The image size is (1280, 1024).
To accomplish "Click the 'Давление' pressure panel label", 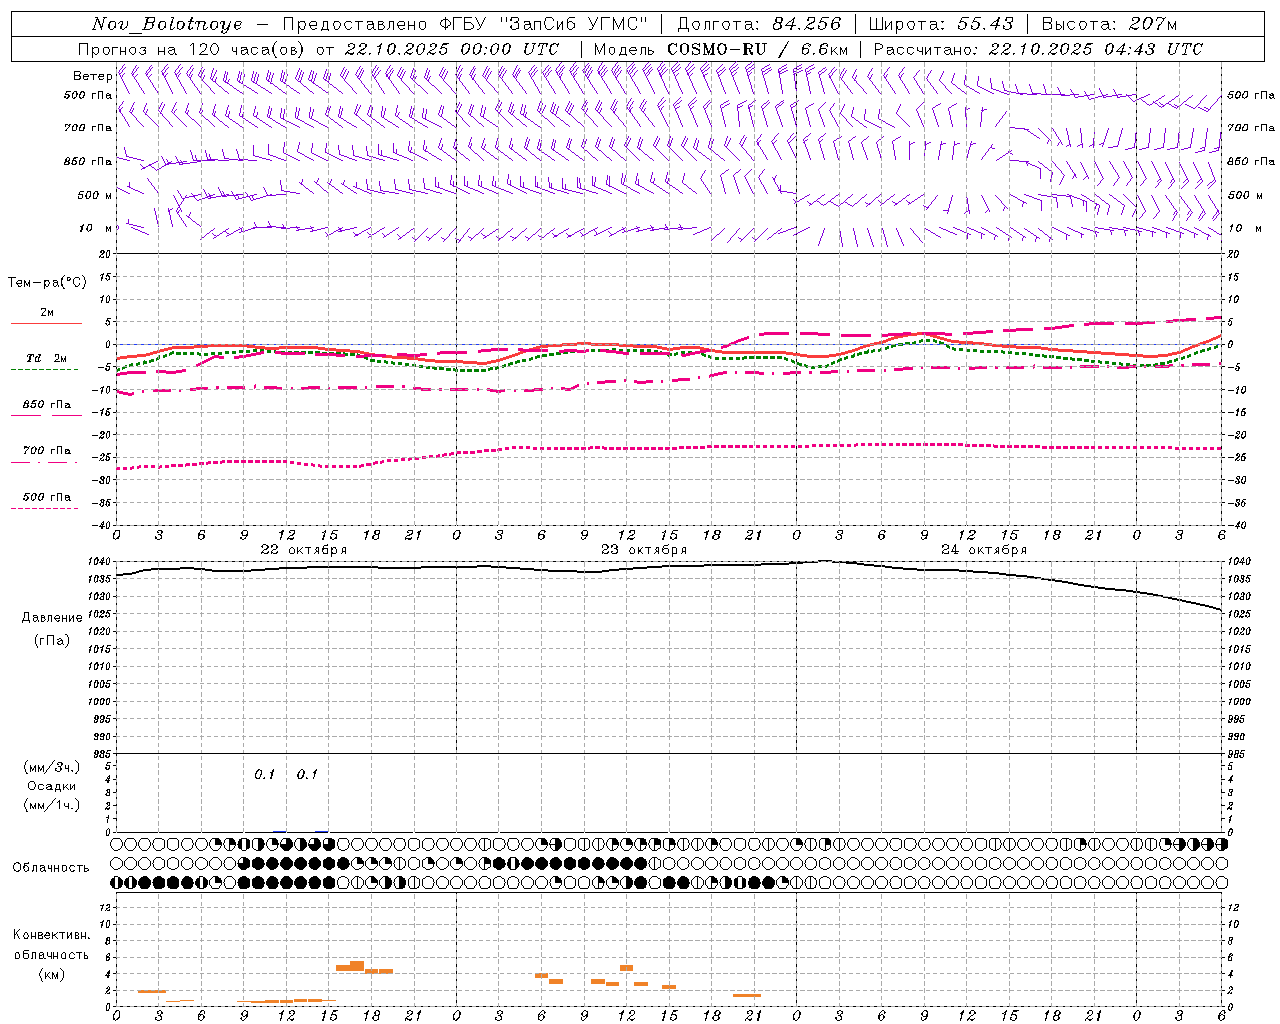I will 52,618.
